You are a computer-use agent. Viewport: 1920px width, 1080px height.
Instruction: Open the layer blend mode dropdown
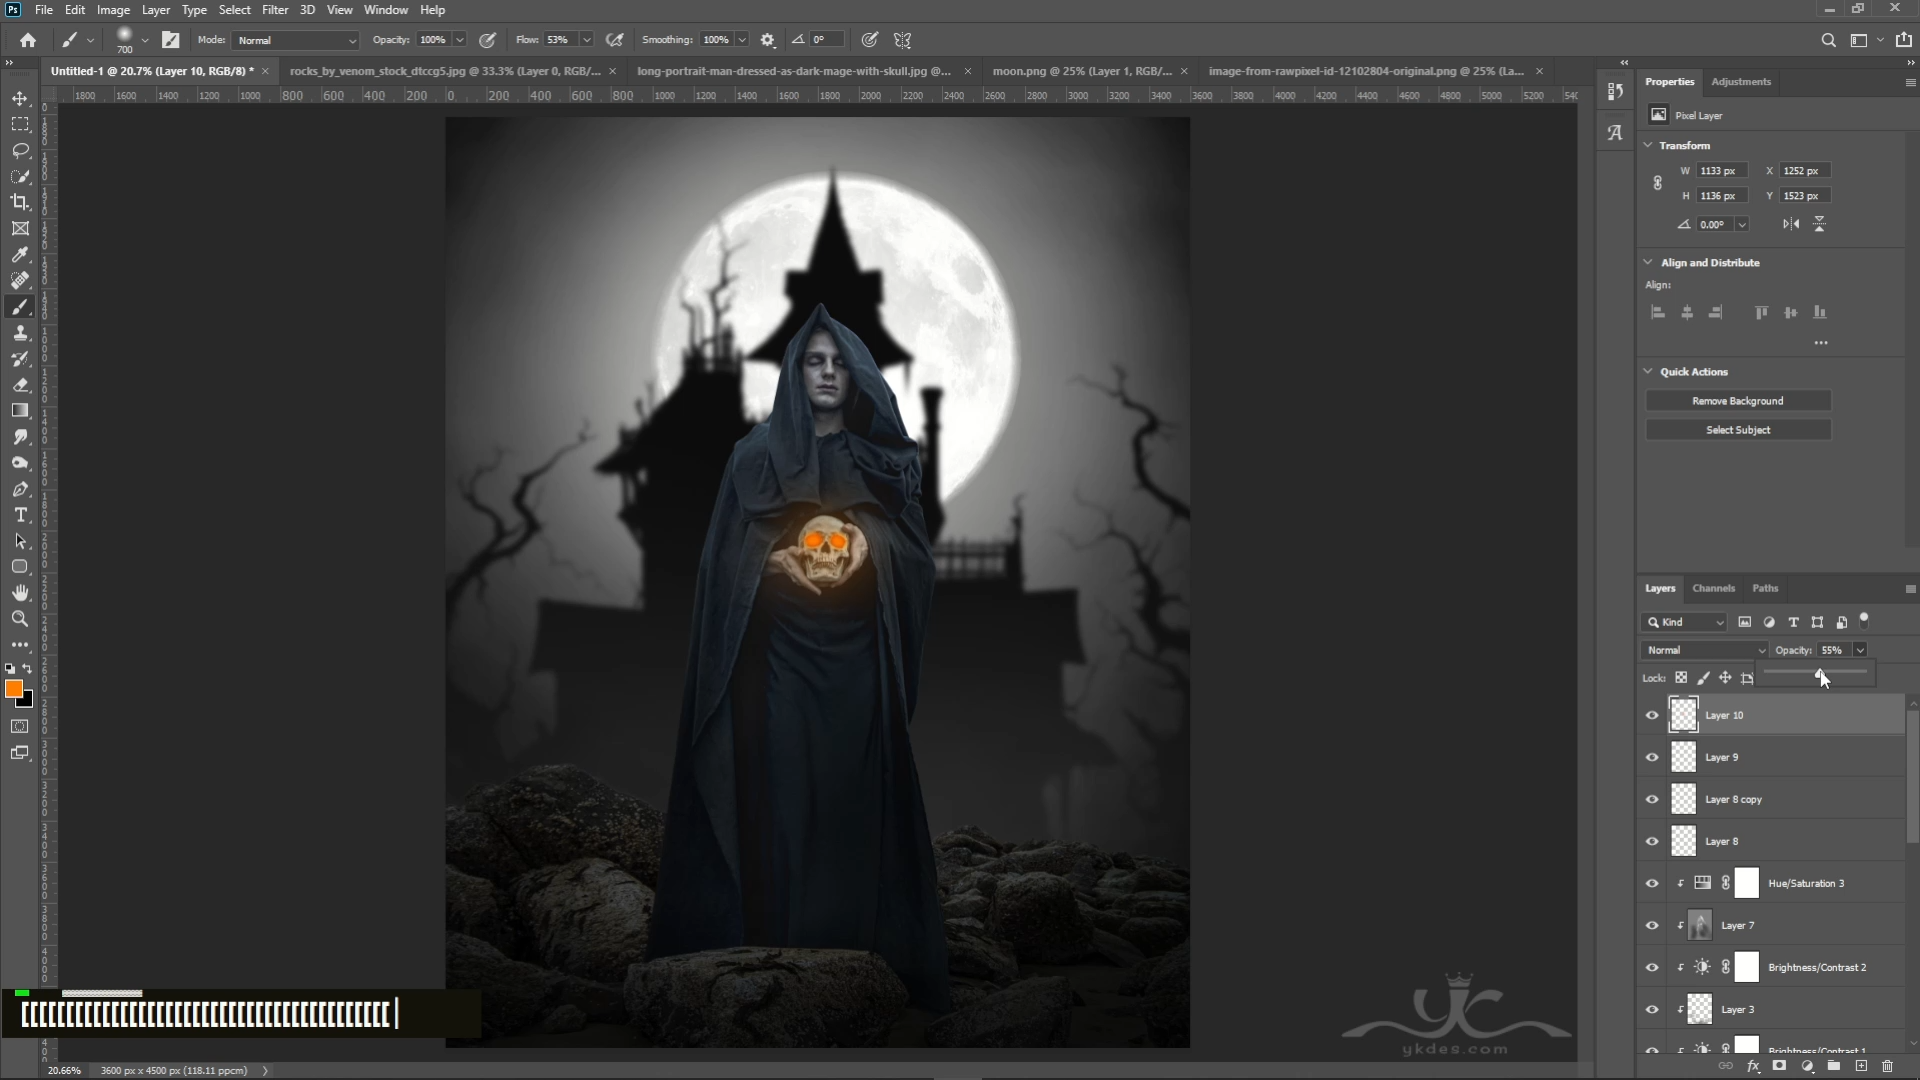pos(1705,650)
